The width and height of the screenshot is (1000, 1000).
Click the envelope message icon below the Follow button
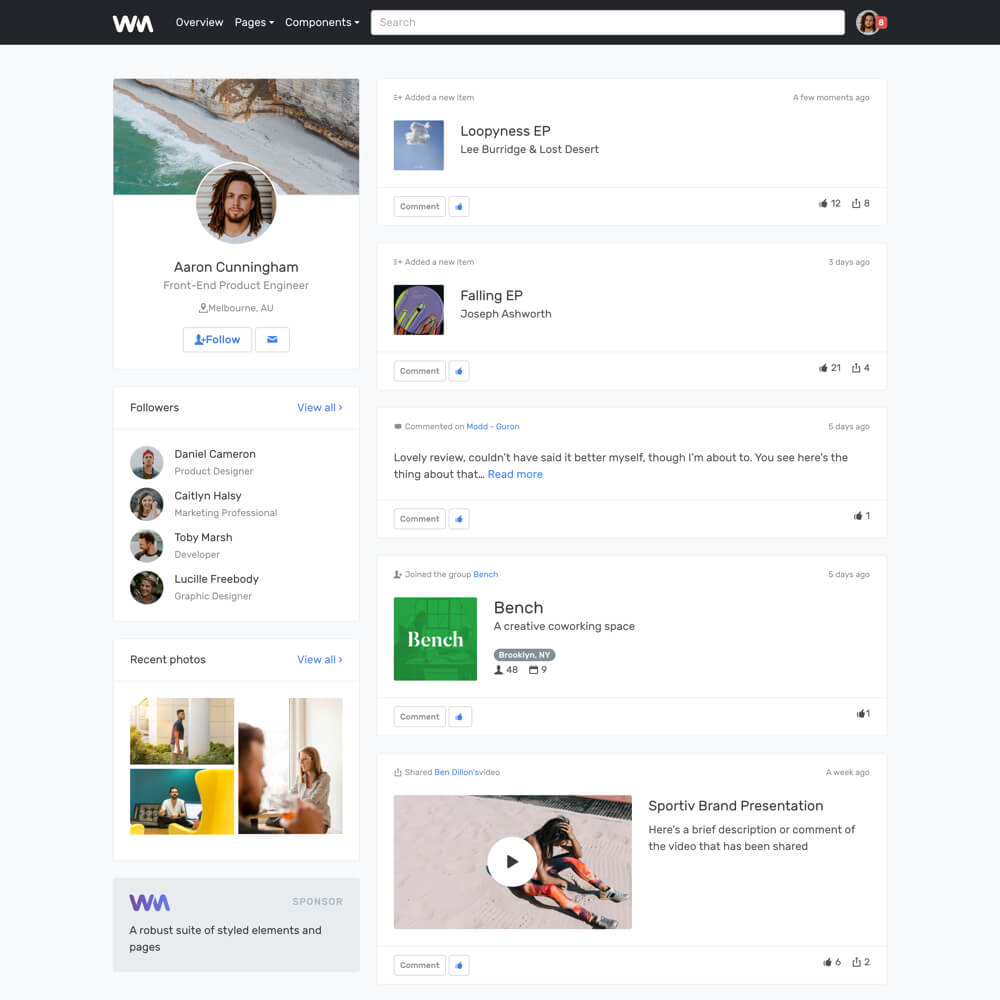tap(272, 339)
